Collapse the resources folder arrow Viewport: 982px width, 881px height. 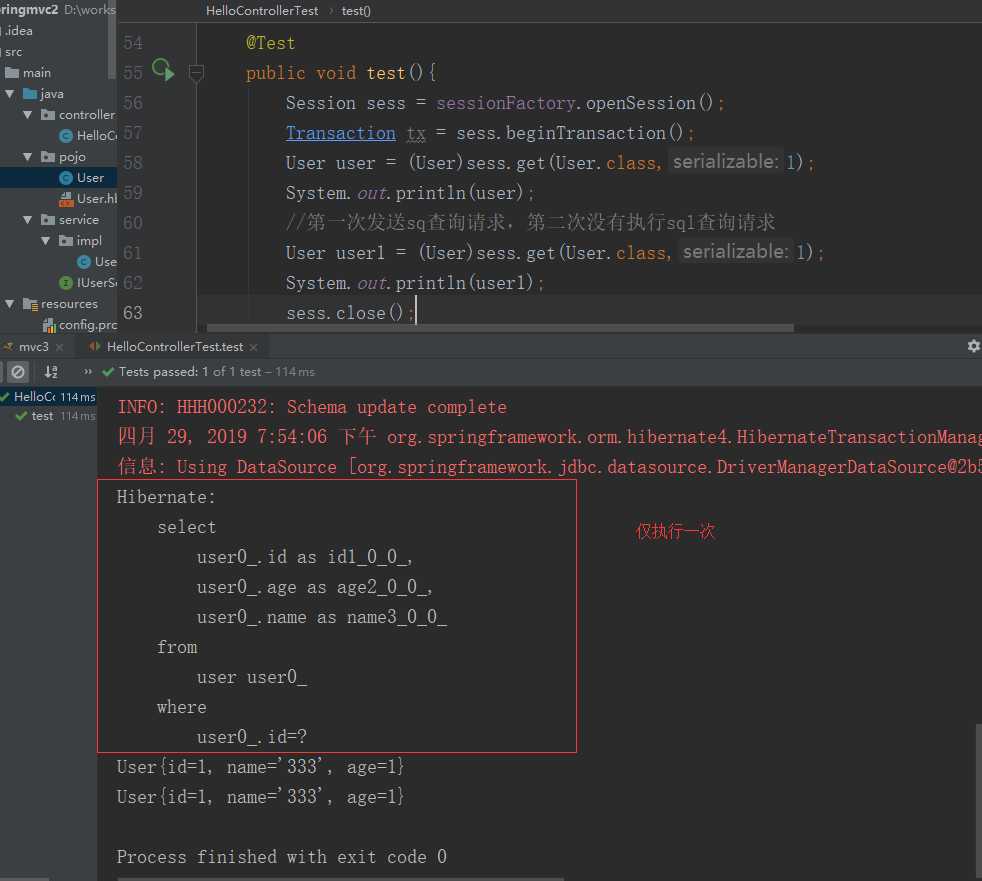click(x=10, y=304)
